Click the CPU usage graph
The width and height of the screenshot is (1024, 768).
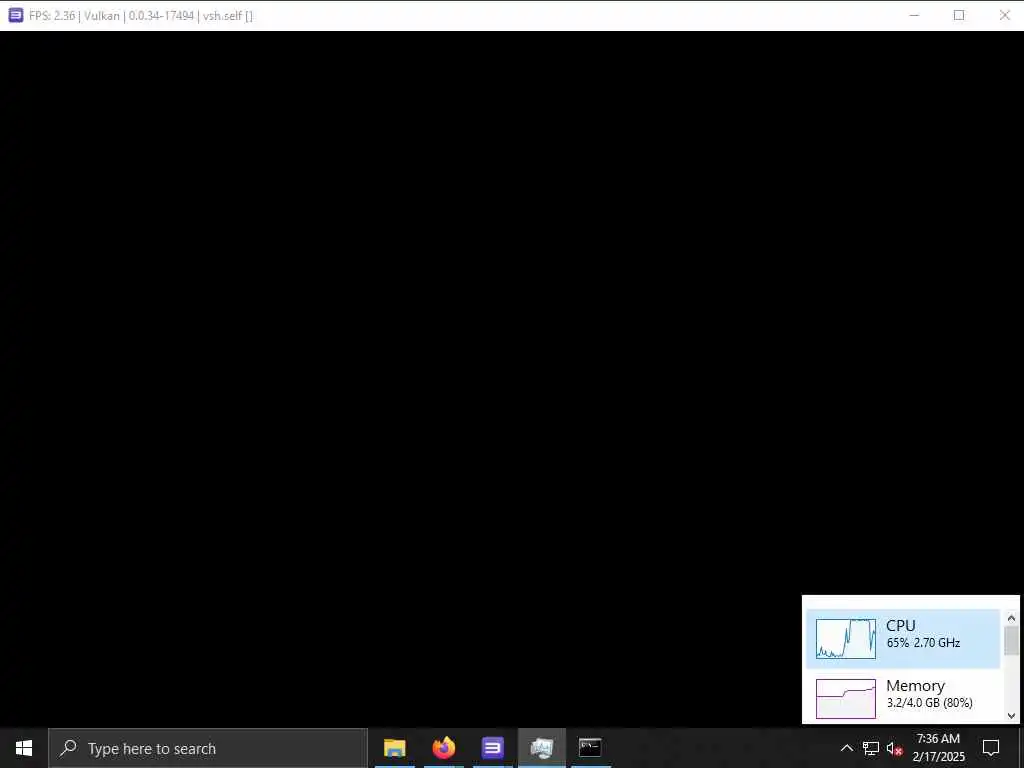click(x=846, y=639)
